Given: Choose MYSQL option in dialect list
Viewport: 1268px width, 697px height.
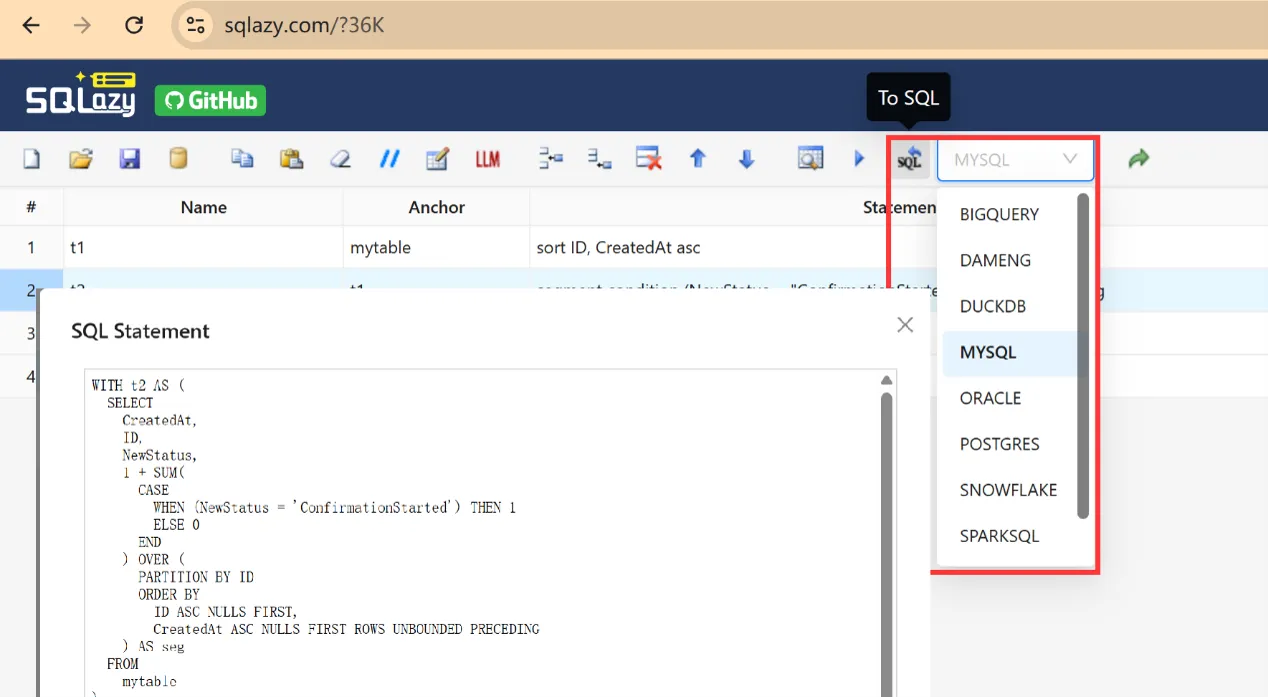Looking at the screenshot, I should [x=1010, y=352].
